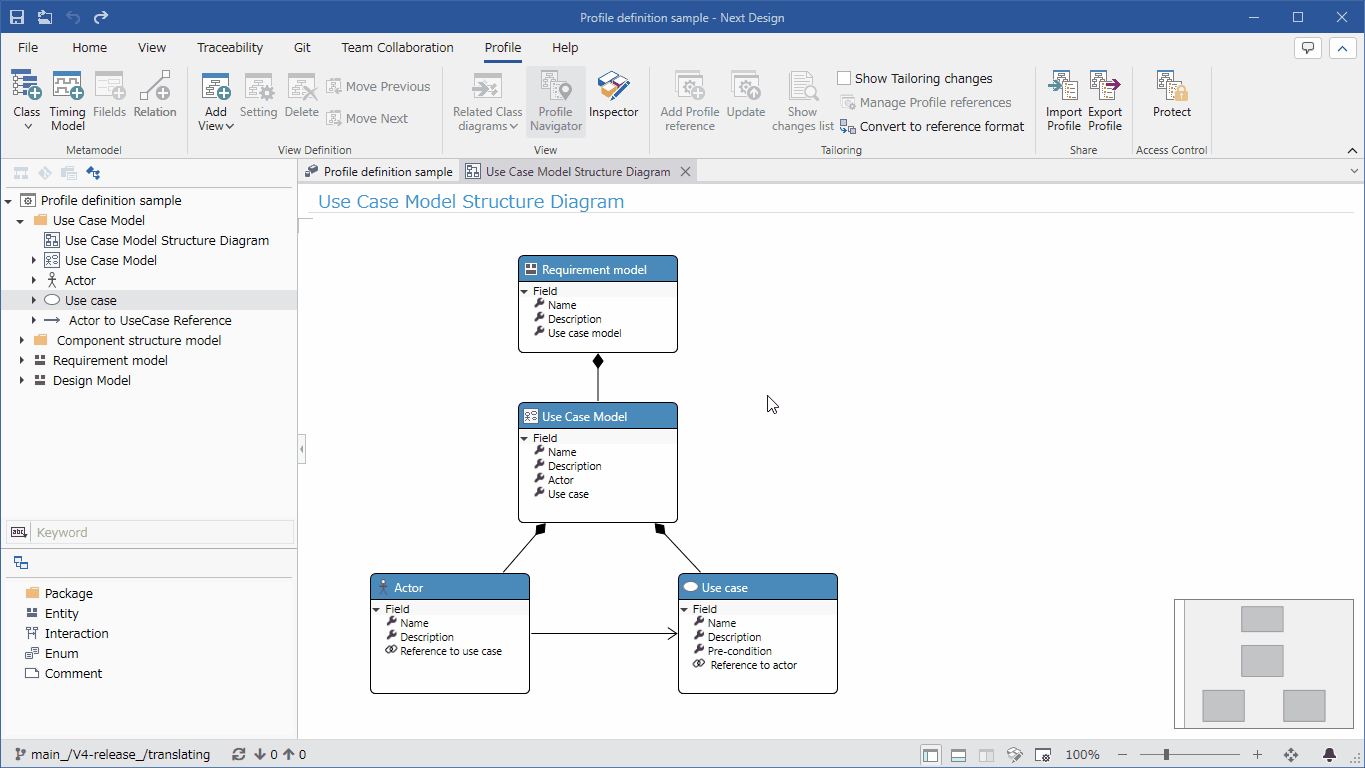Click Convert to reference format
The height and width of the screenshot is (768, 1365).
point(932,126)
